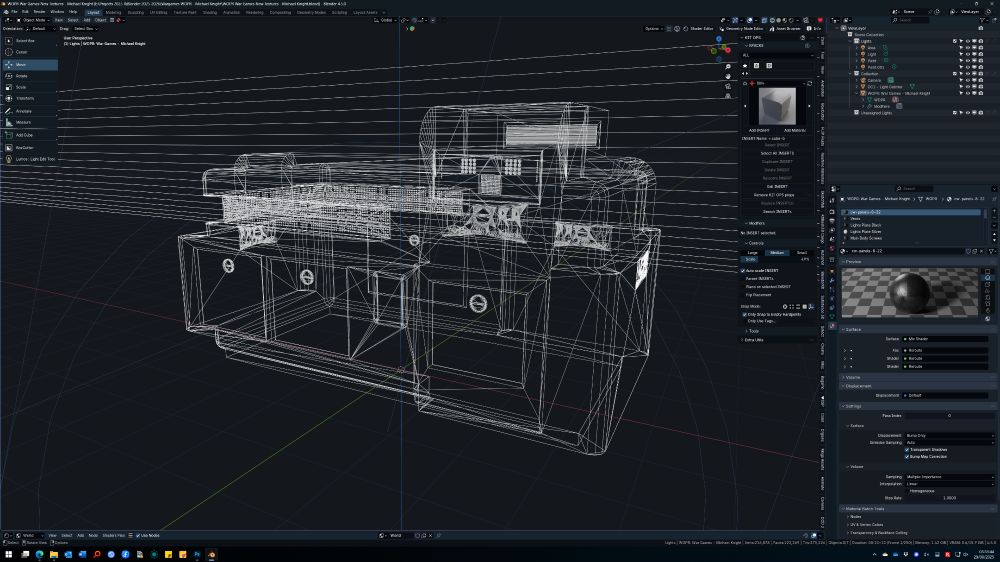Activate the Scale tool

(x=21, y=87)
